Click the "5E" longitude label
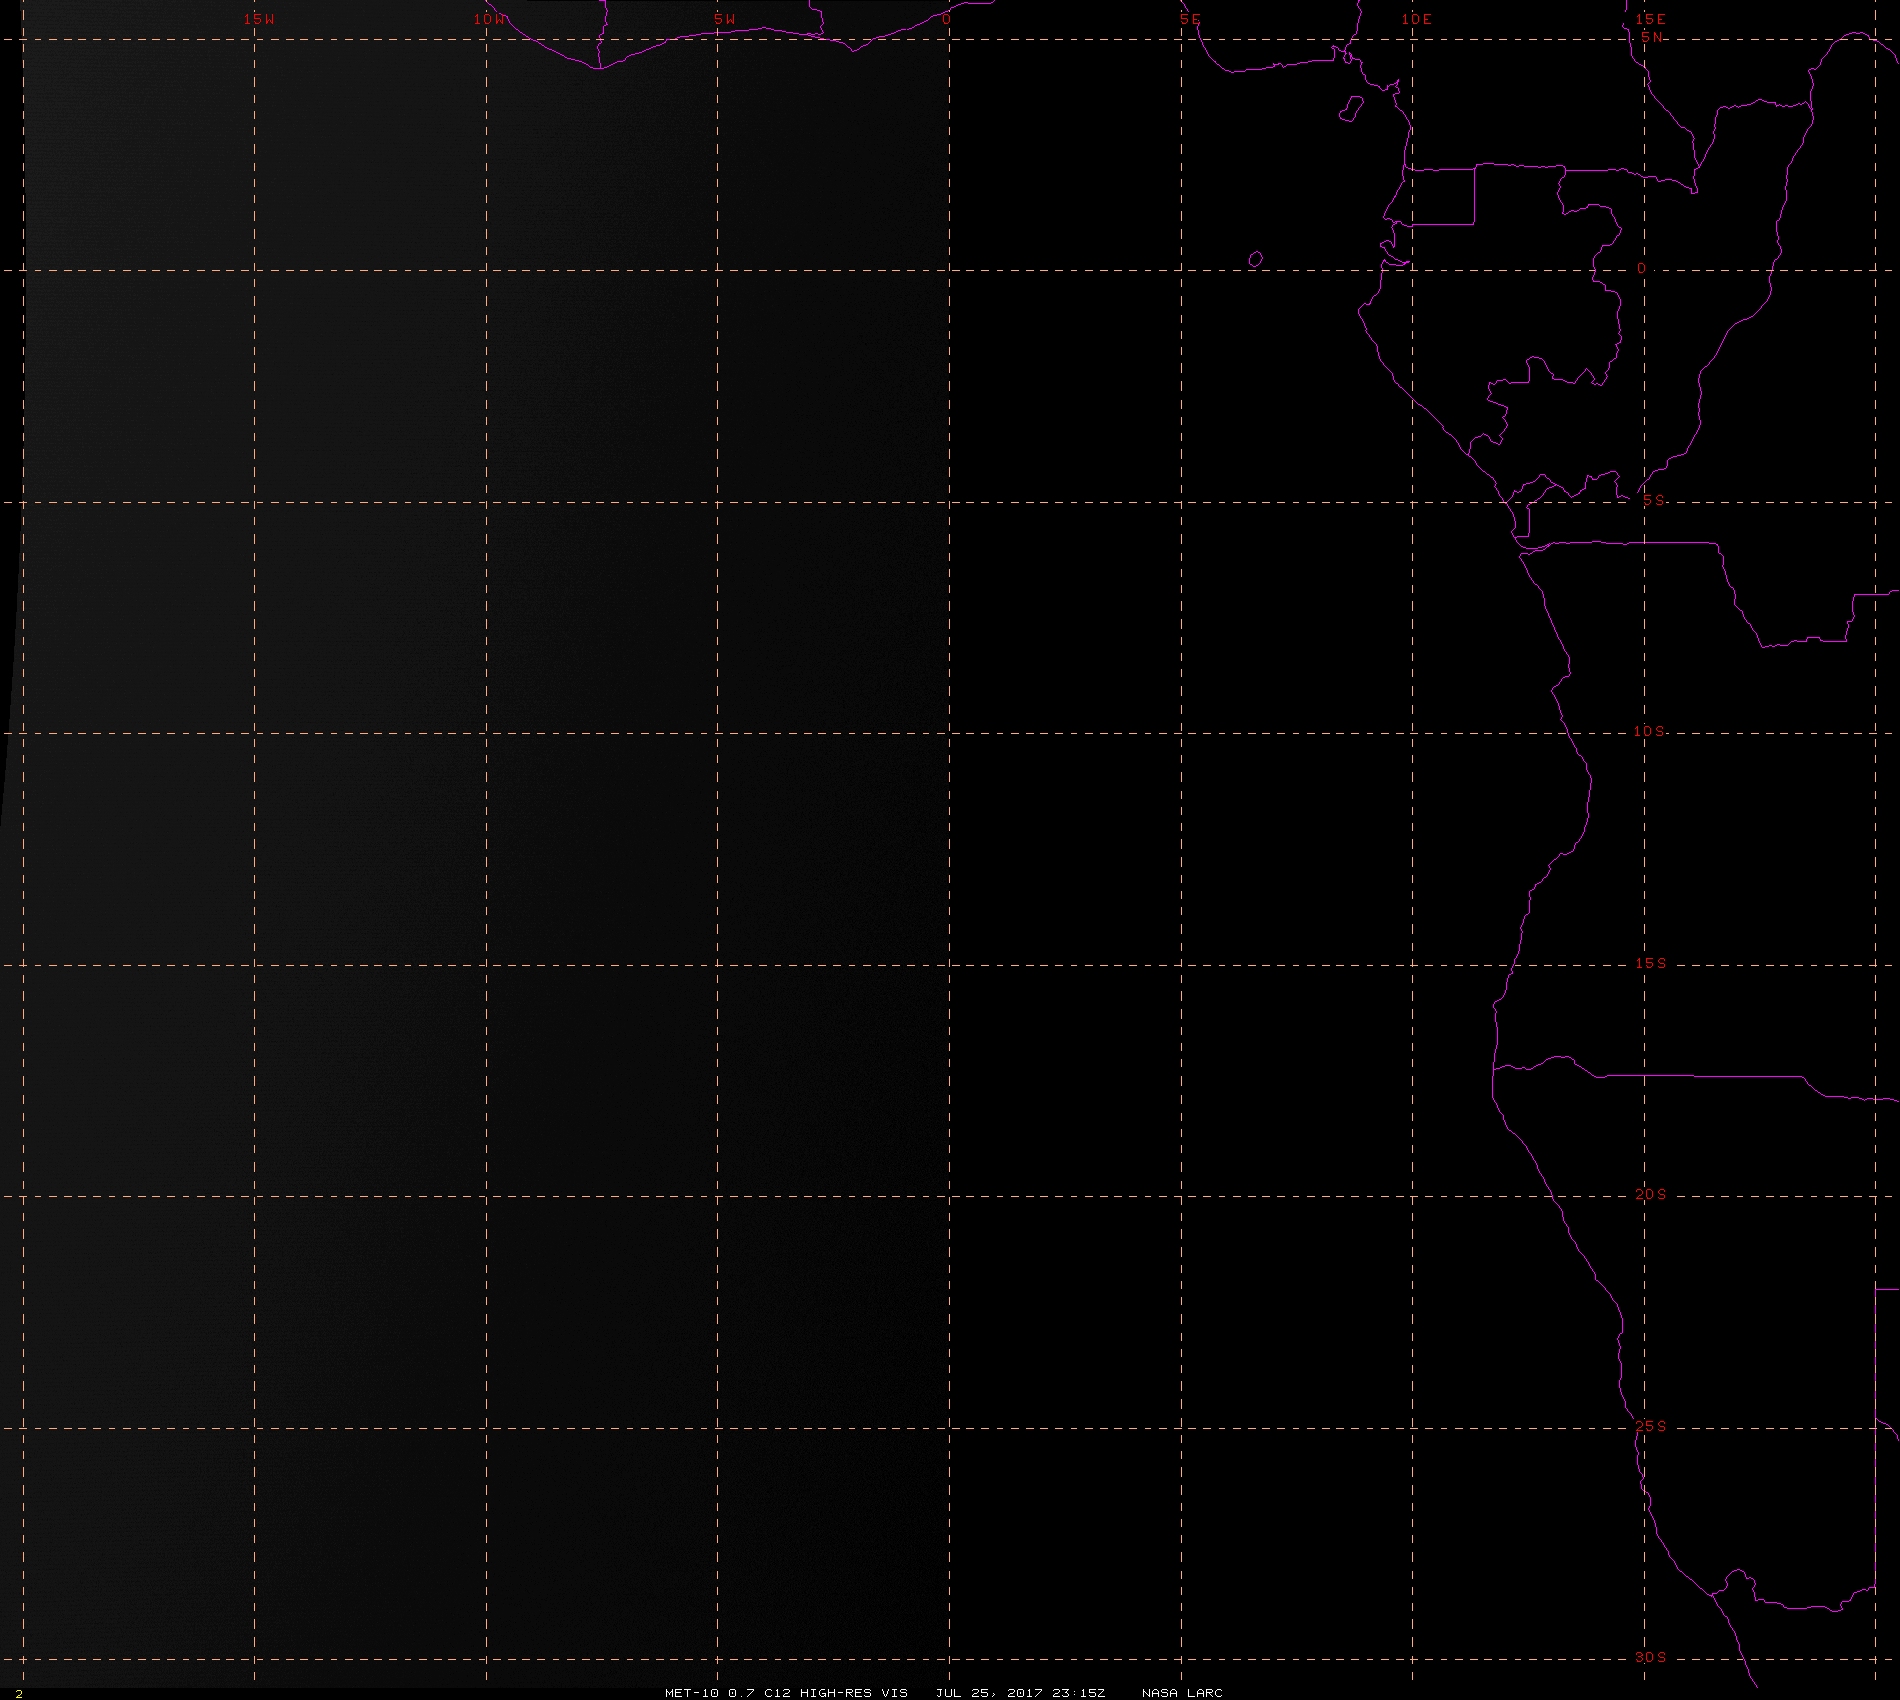 coord(1190,19)
